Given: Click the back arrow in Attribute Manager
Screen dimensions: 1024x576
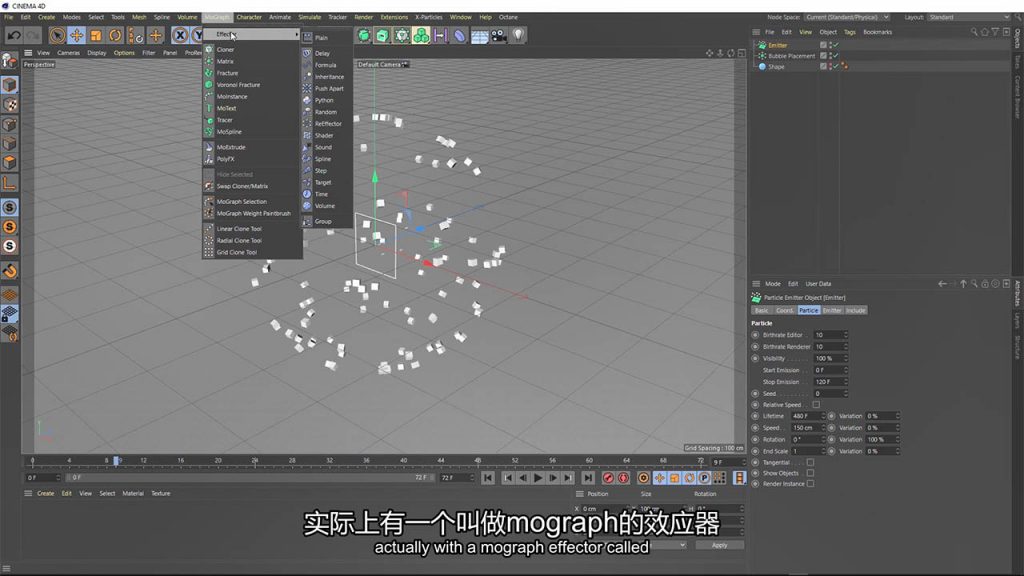Looking at the screenshot, I should point(942,284).
